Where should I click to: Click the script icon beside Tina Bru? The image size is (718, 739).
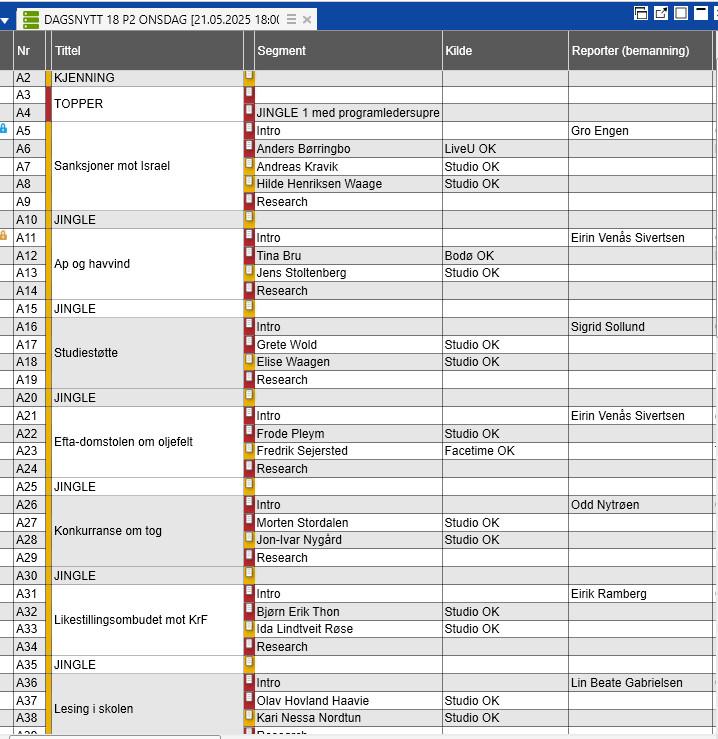[249, 254]
